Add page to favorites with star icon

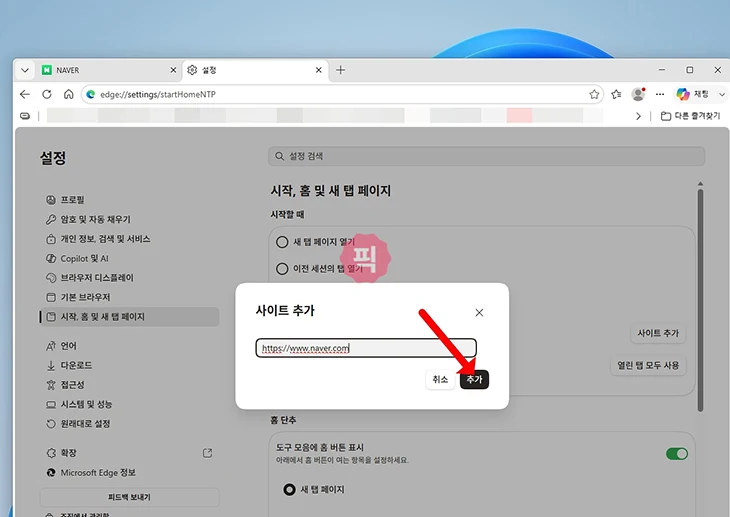[x=594, y=95]
